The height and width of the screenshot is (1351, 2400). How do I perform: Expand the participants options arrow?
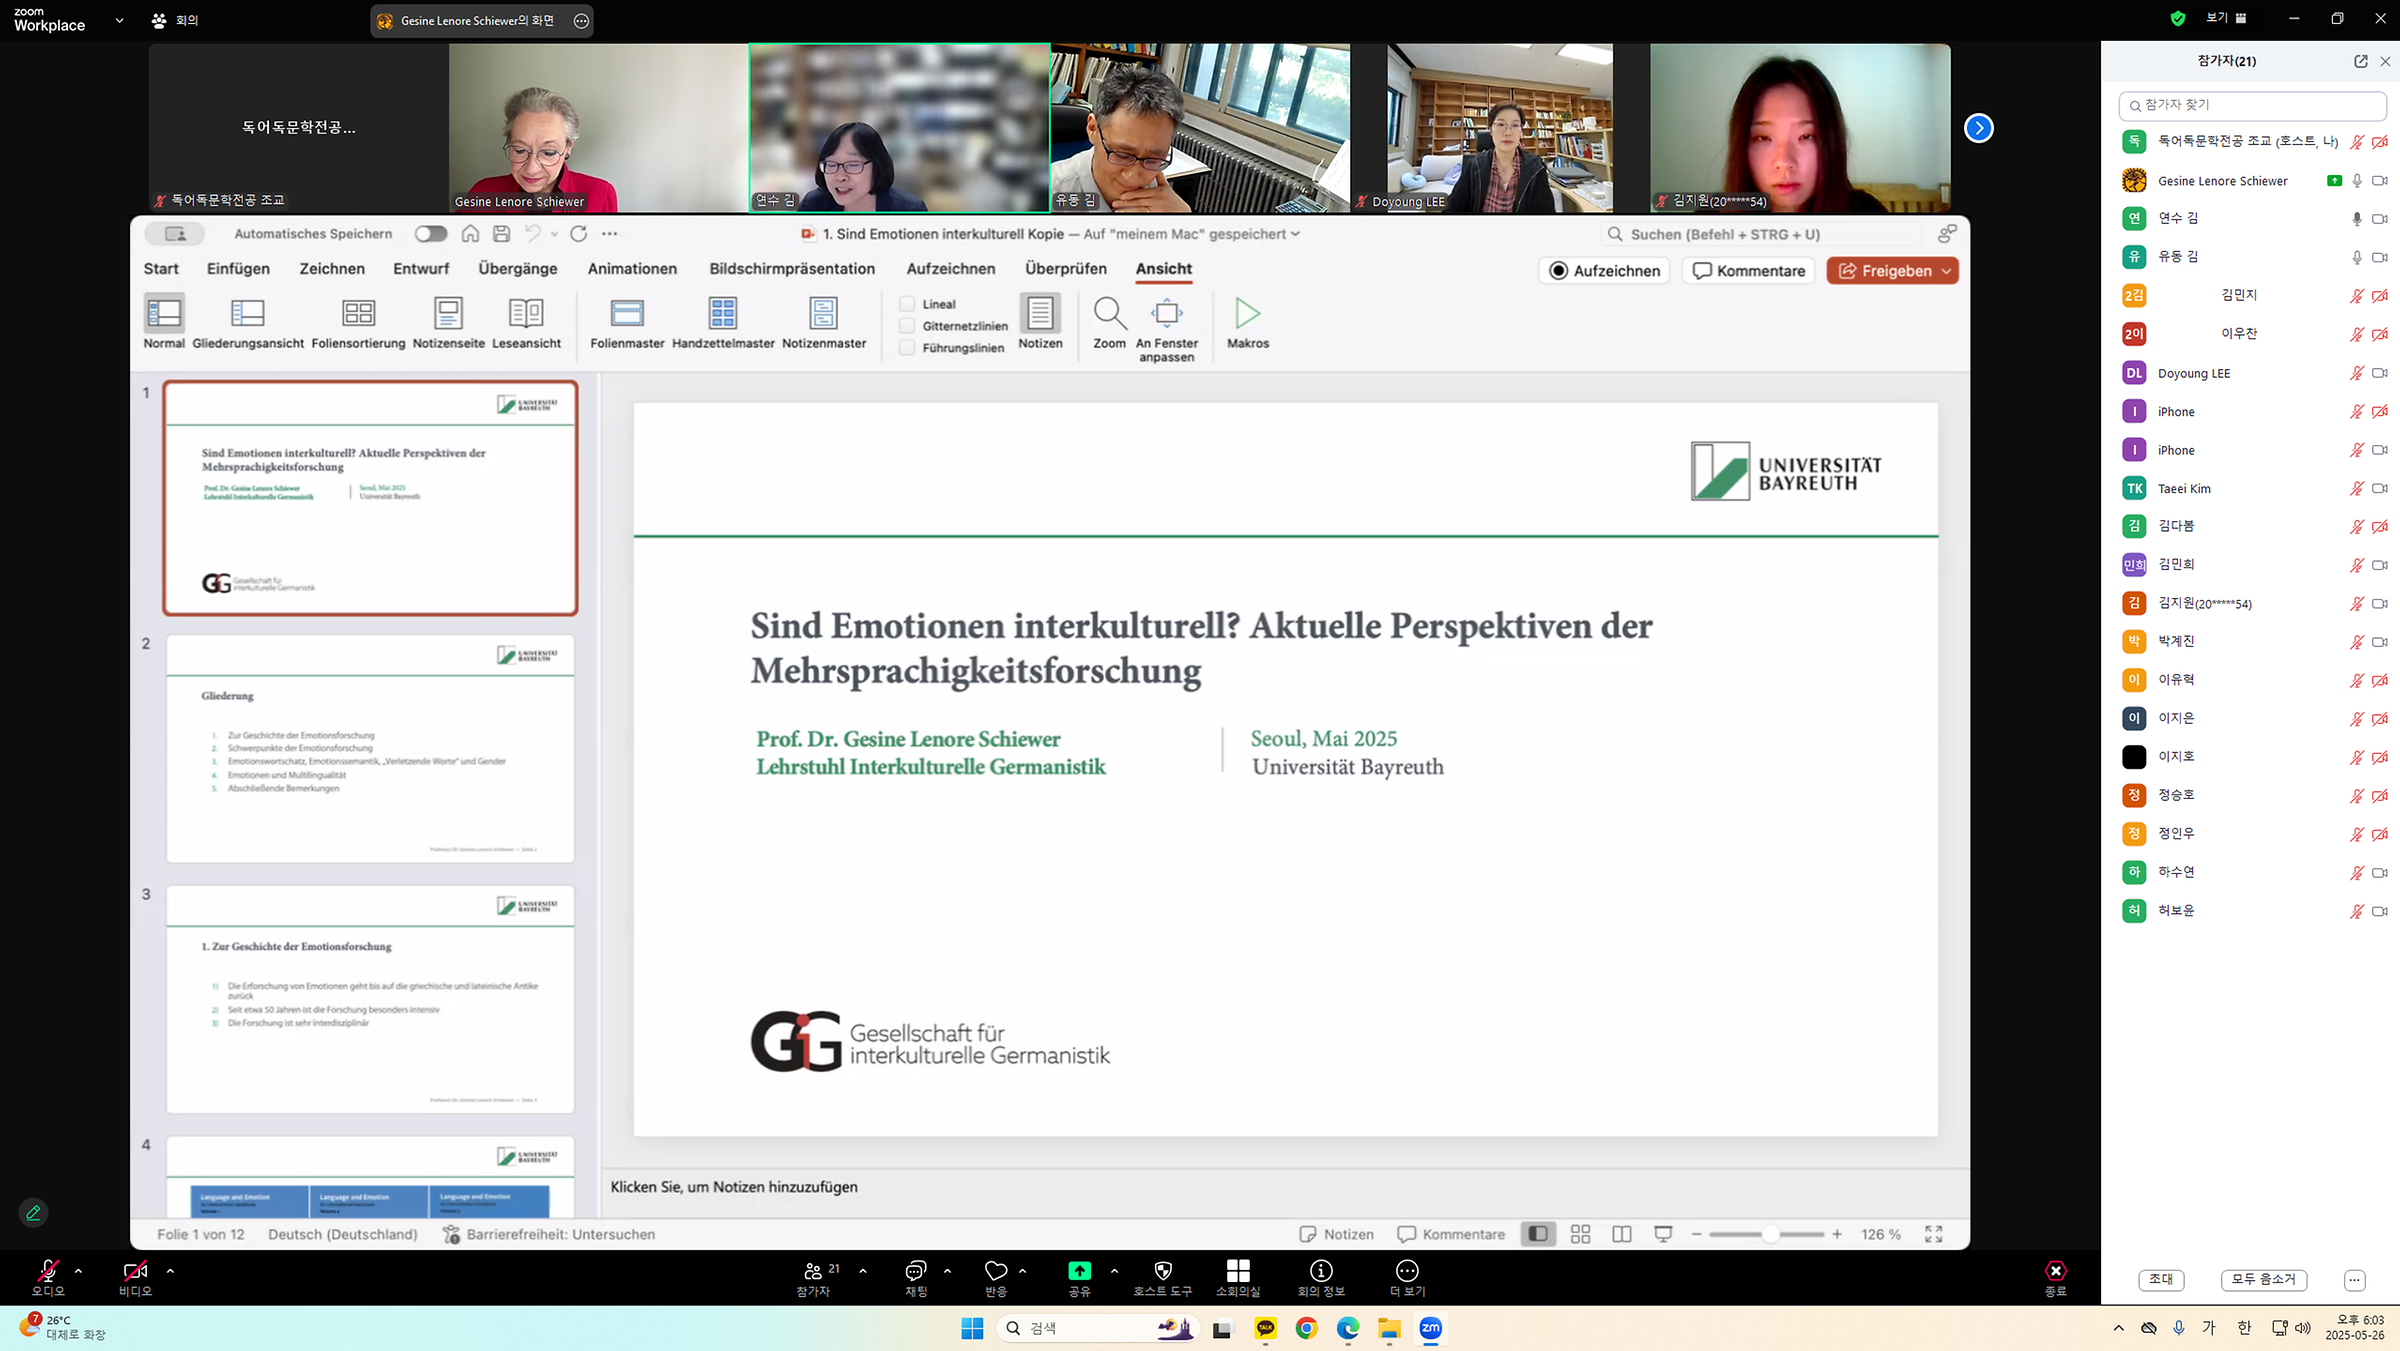[863, 1271]
